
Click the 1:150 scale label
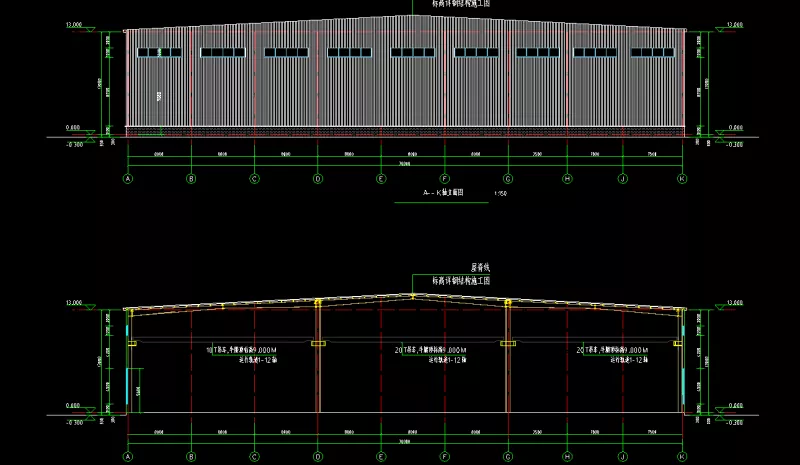[501, 193]
